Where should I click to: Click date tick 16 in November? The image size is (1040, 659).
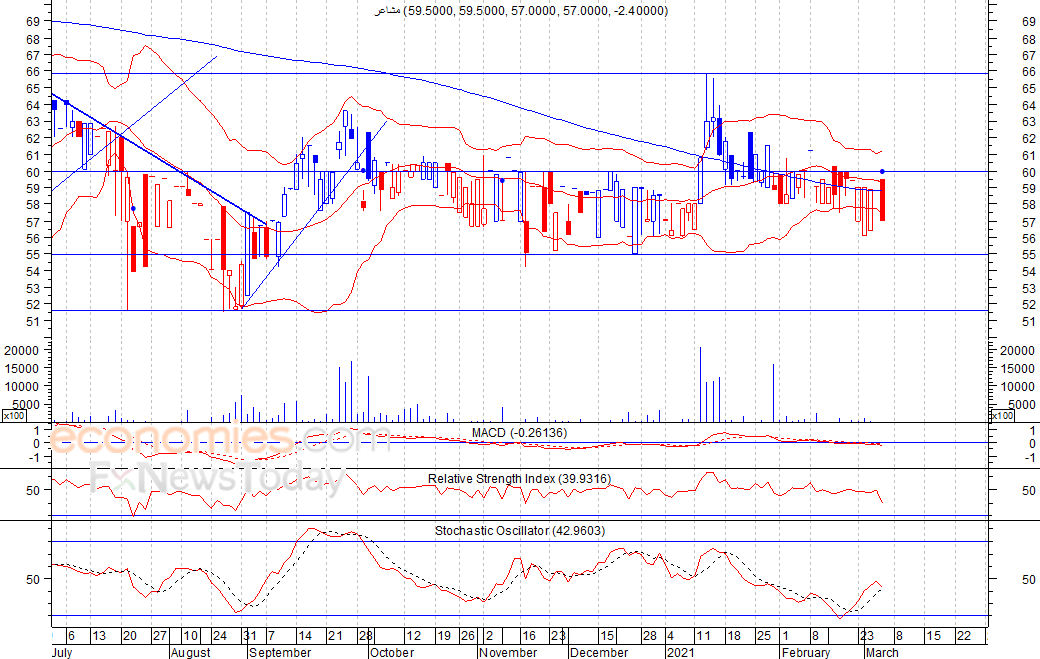pyautogui.click(x=529, y=636)
